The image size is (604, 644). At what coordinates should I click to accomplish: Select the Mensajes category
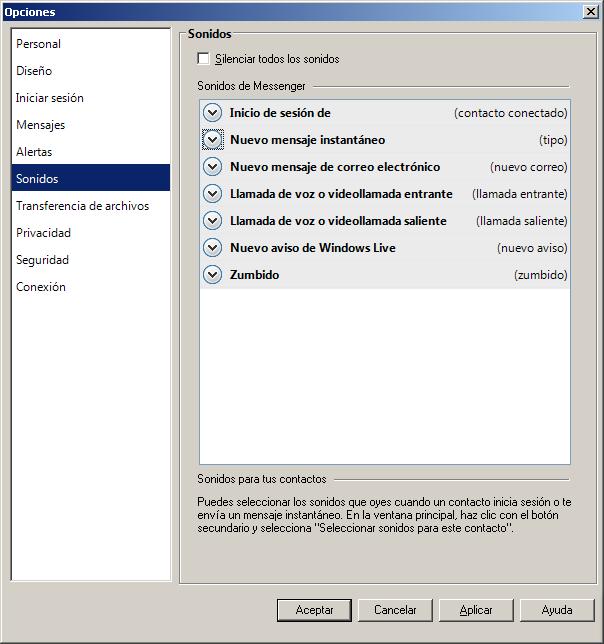(41, 125)
